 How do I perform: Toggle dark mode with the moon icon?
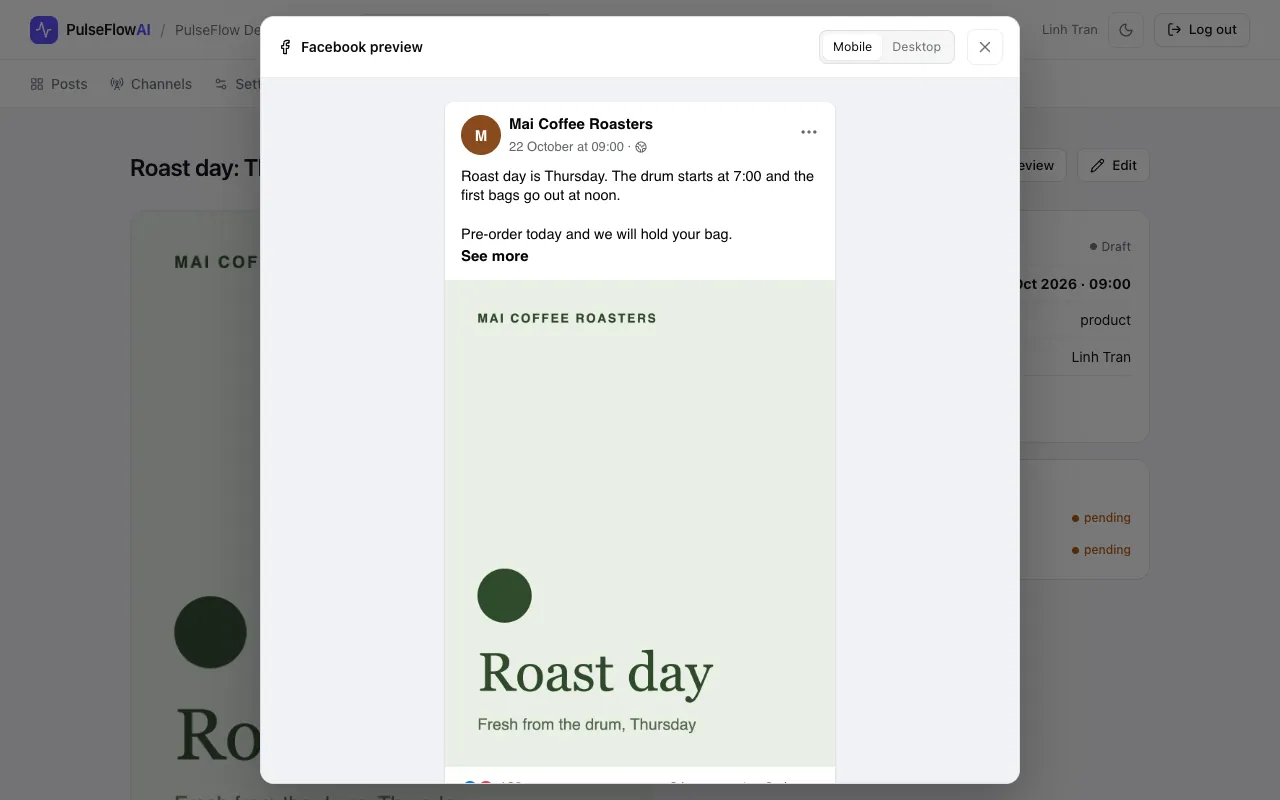[x=1126, y=30]
